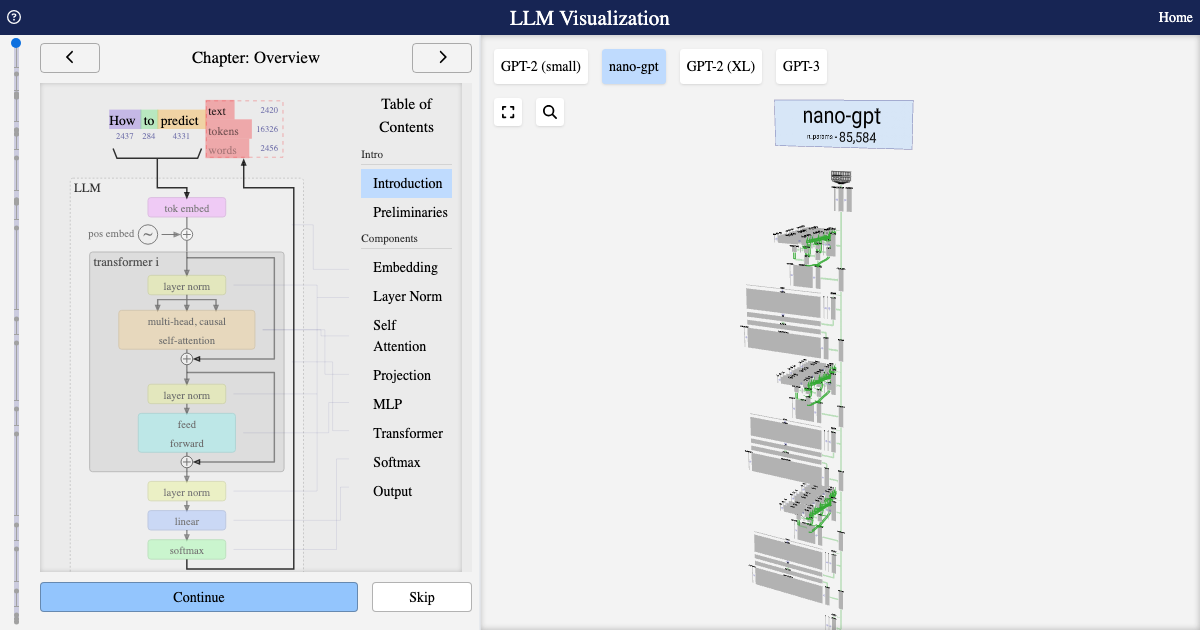Image resolution: width=1200 pixels, height=630 pixels.
Task: Click the multi-head causal self-attention block
Action: 187,330
